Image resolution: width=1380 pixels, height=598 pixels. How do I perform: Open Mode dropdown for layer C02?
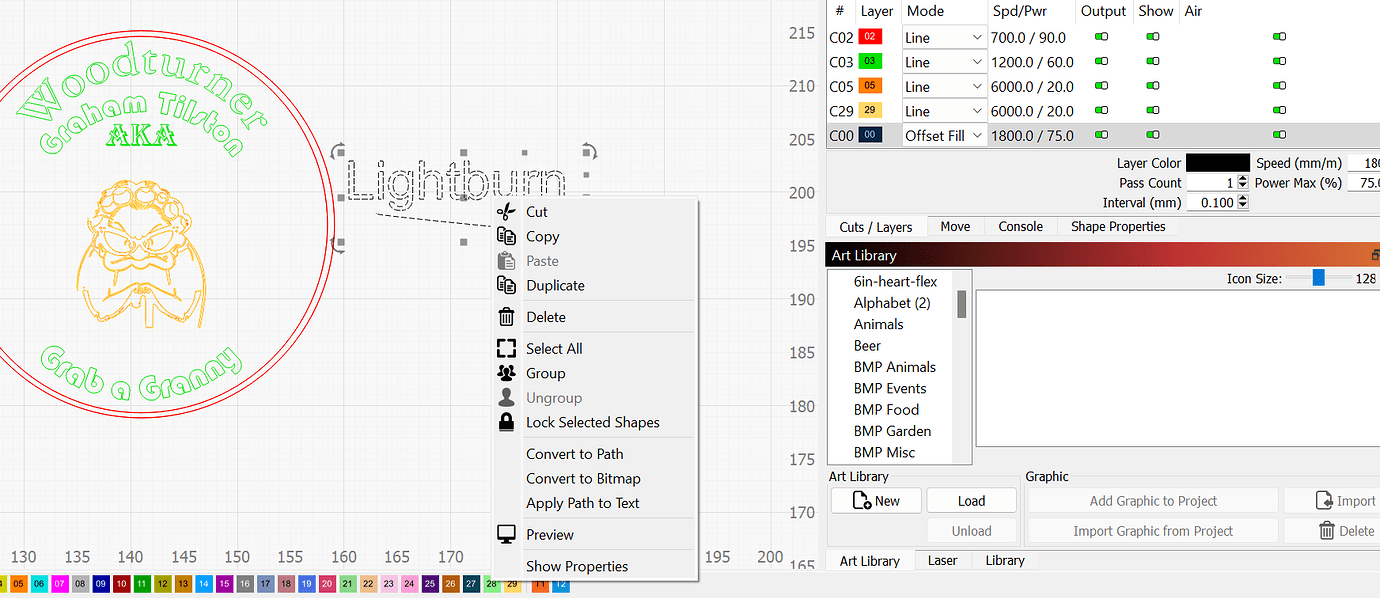click(x=944, y=38)
